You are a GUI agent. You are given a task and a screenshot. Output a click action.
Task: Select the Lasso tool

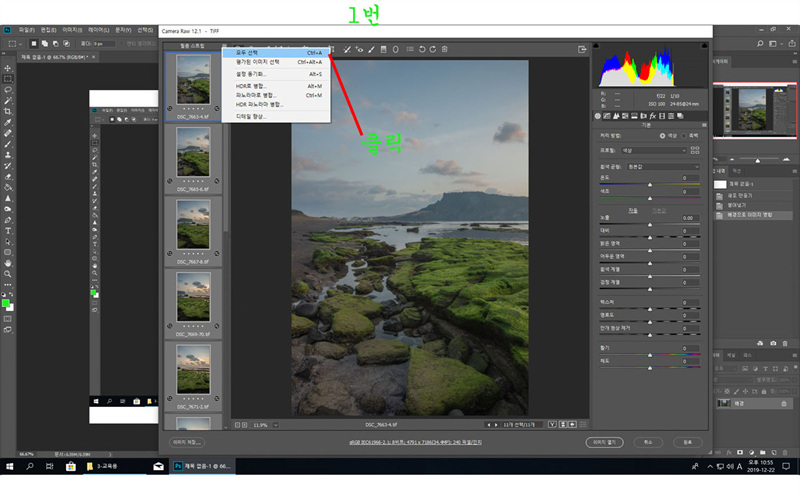coord(8,90)
